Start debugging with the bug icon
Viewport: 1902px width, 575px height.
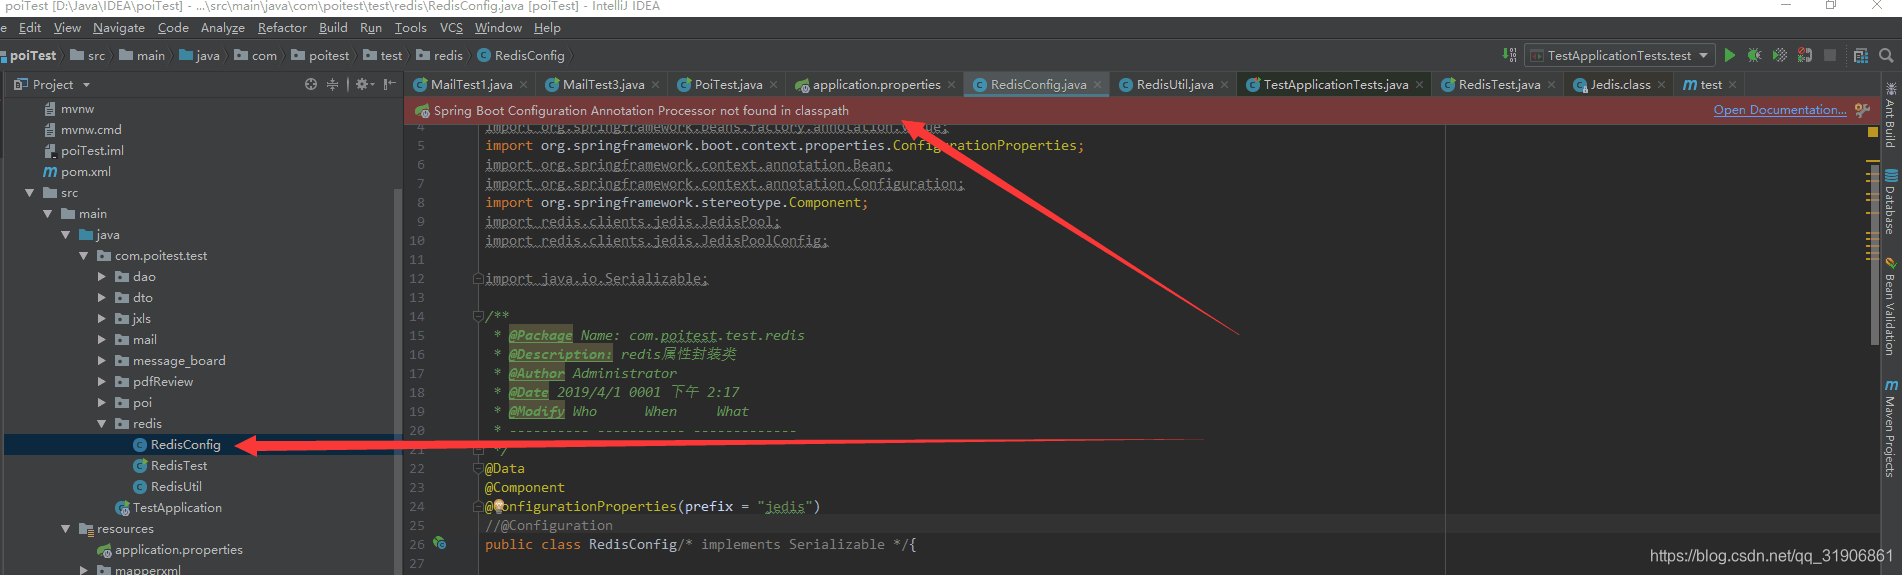1754,55
